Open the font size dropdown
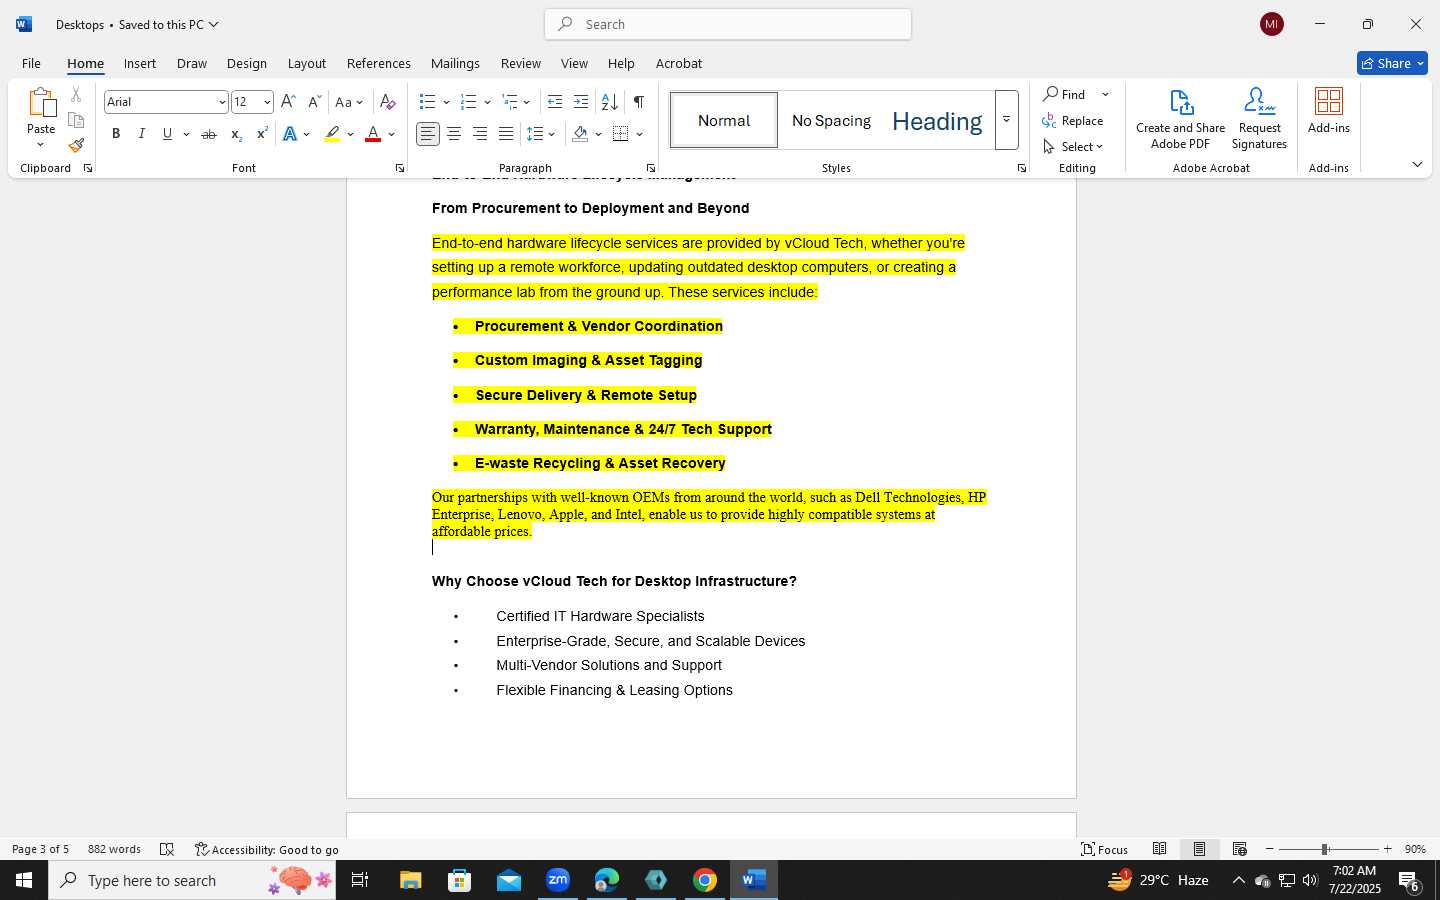Image resolution: width=1440 pixels, height=900 pixels. click(267, 102)
